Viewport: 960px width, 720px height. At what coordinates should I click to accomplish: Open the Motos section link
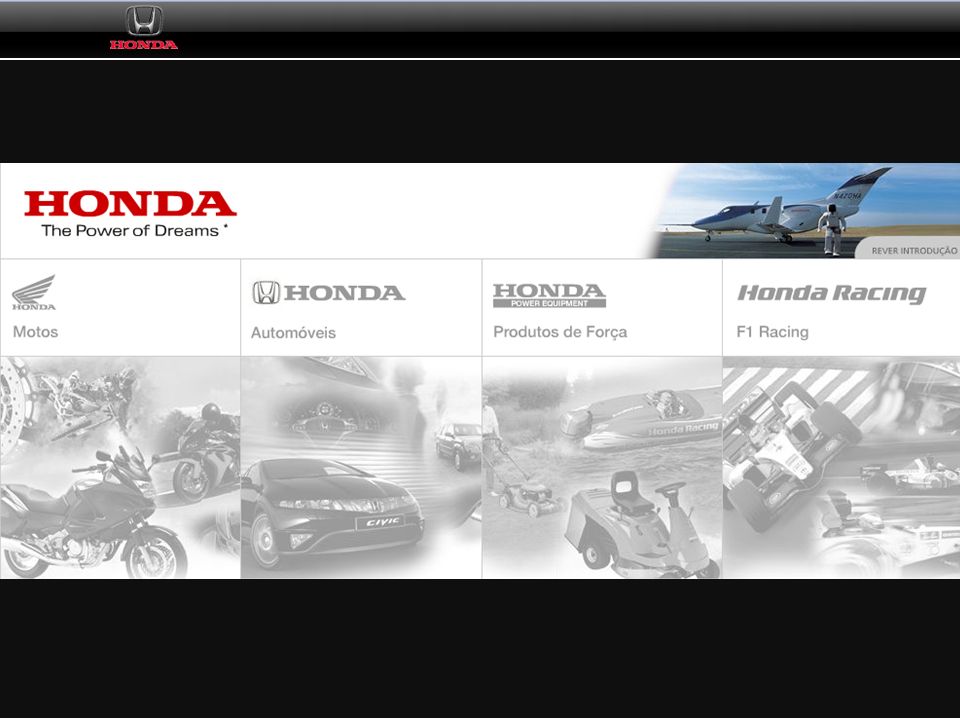click(36, 332)
